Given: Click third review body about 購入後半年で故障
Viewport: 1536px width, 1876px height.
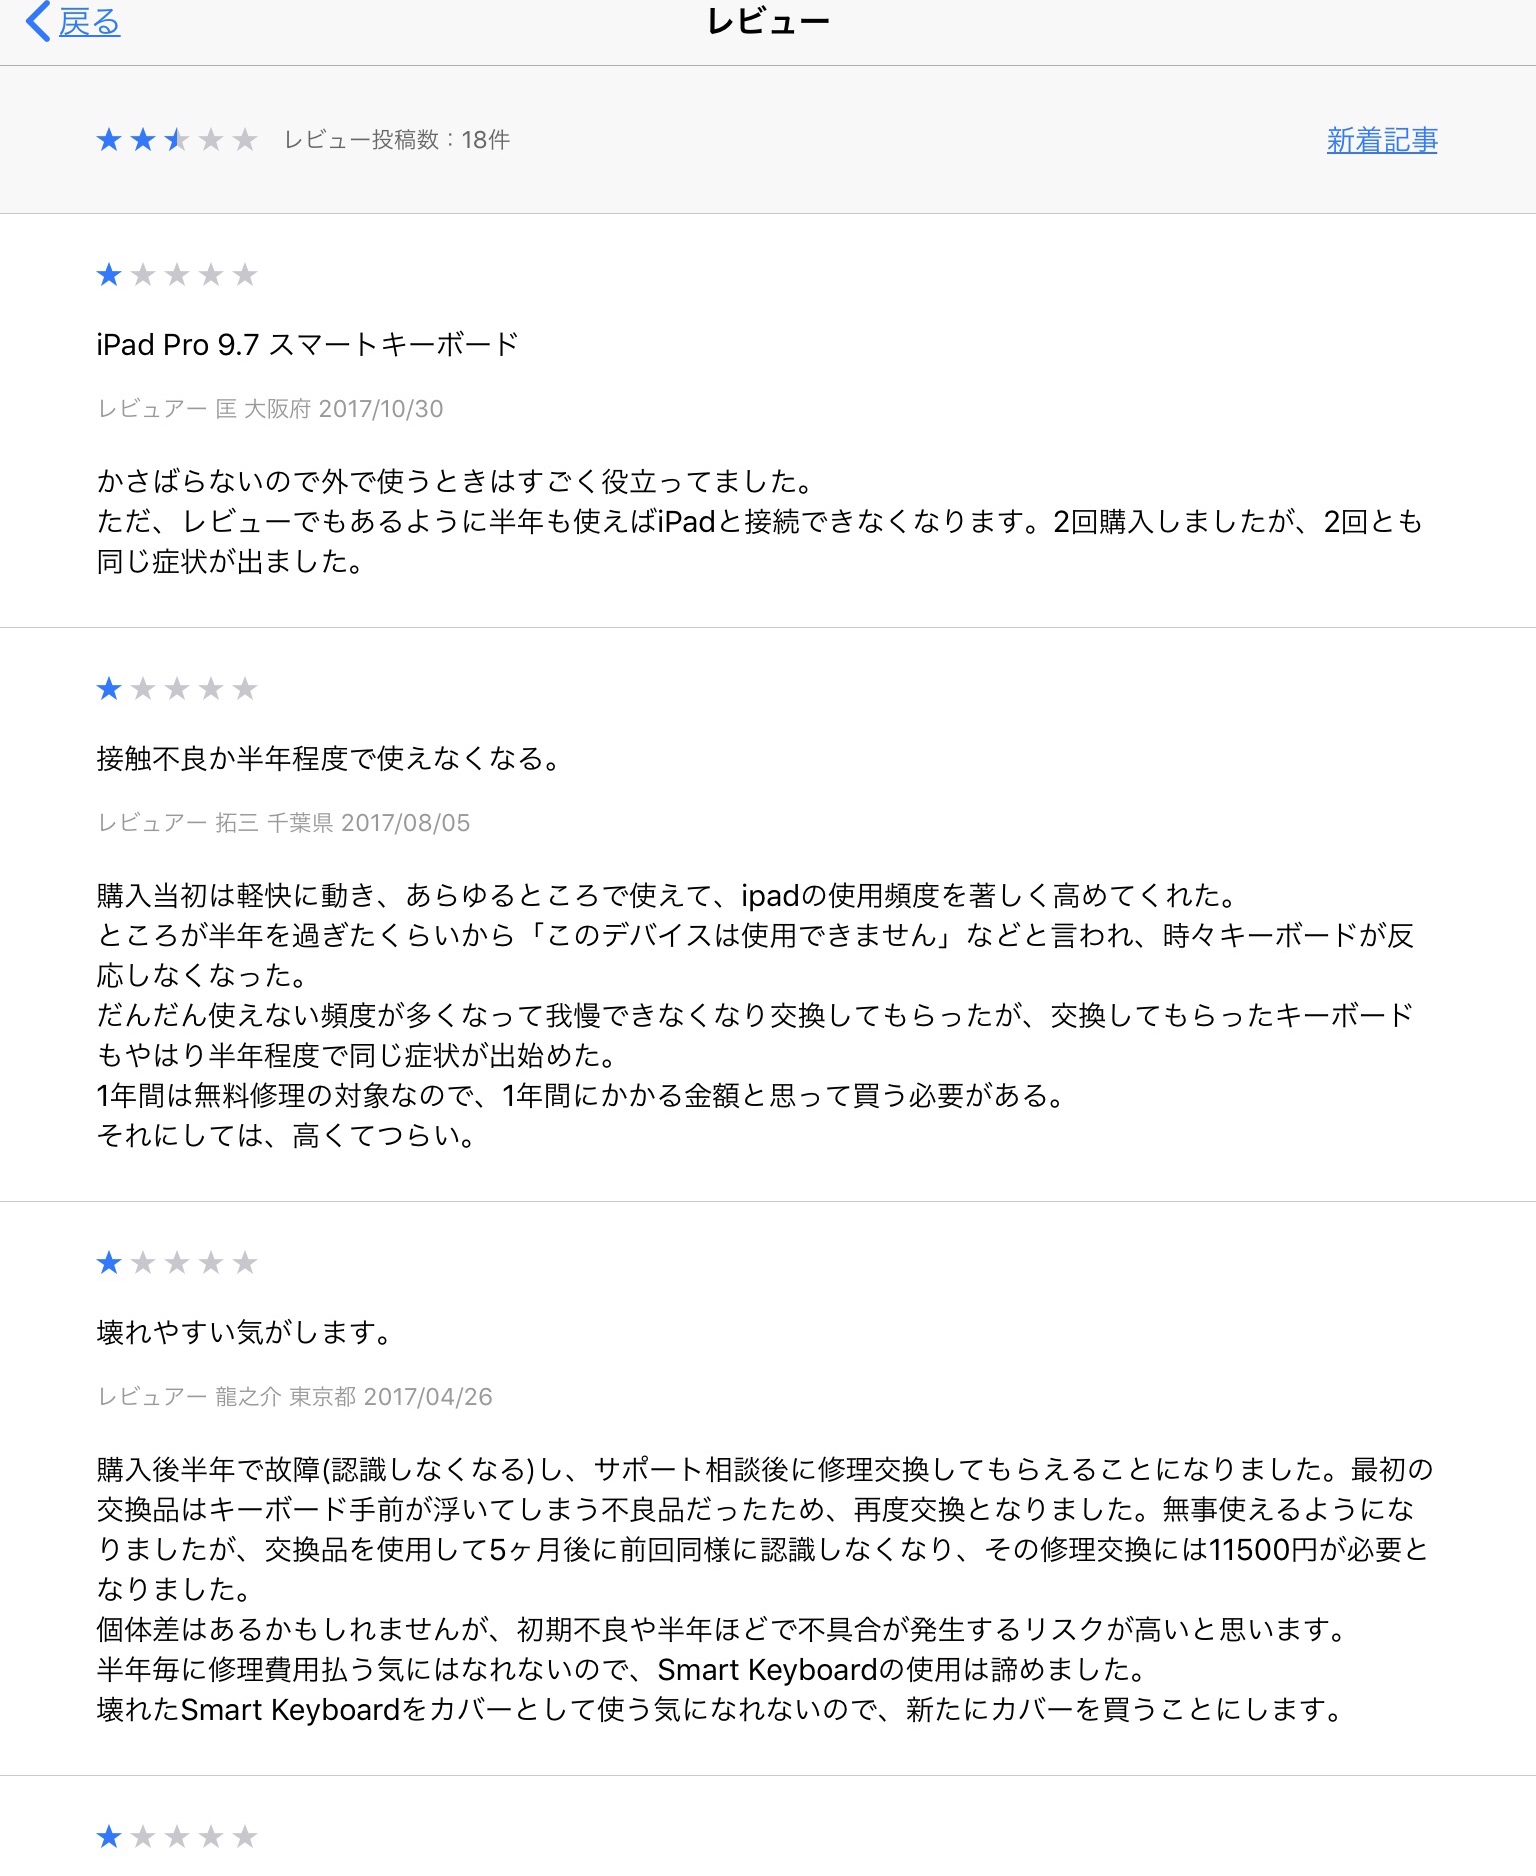Looking at the screenshot, I should (x=765, y=1589).
